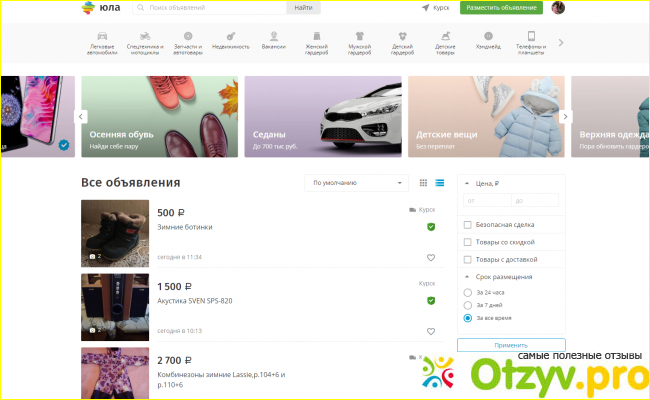Click the Юла logo icon
The image size is (650, 400).
pos(90,8)
